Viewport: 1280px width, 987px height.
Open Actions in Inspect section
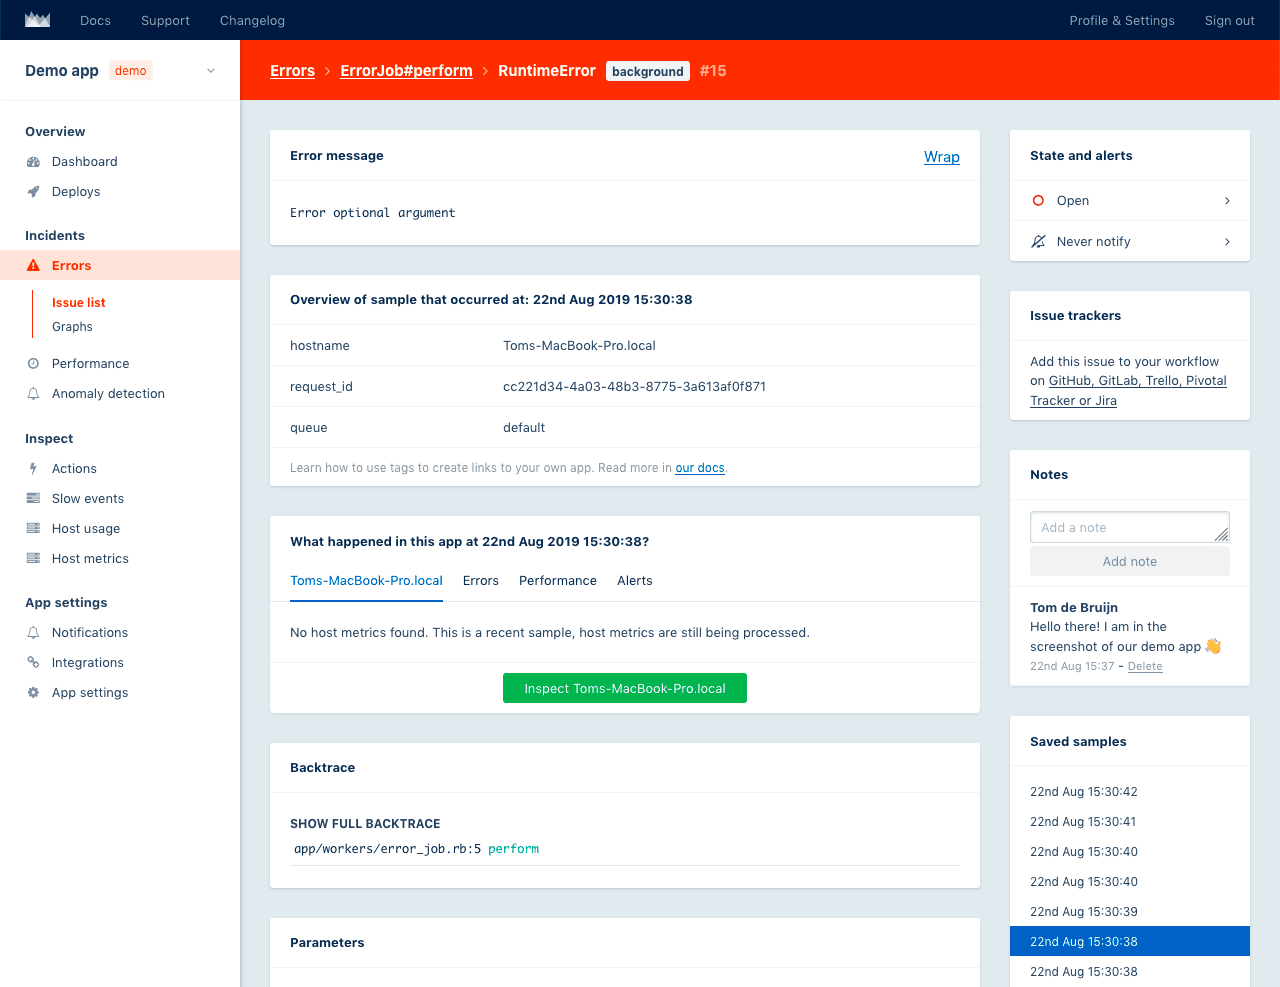point(74,469)
